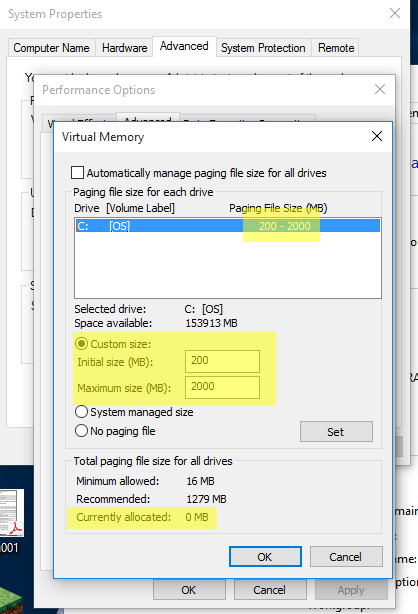
Task: Cancel the Virtual Memory dialog
Action: pos(346,556)
